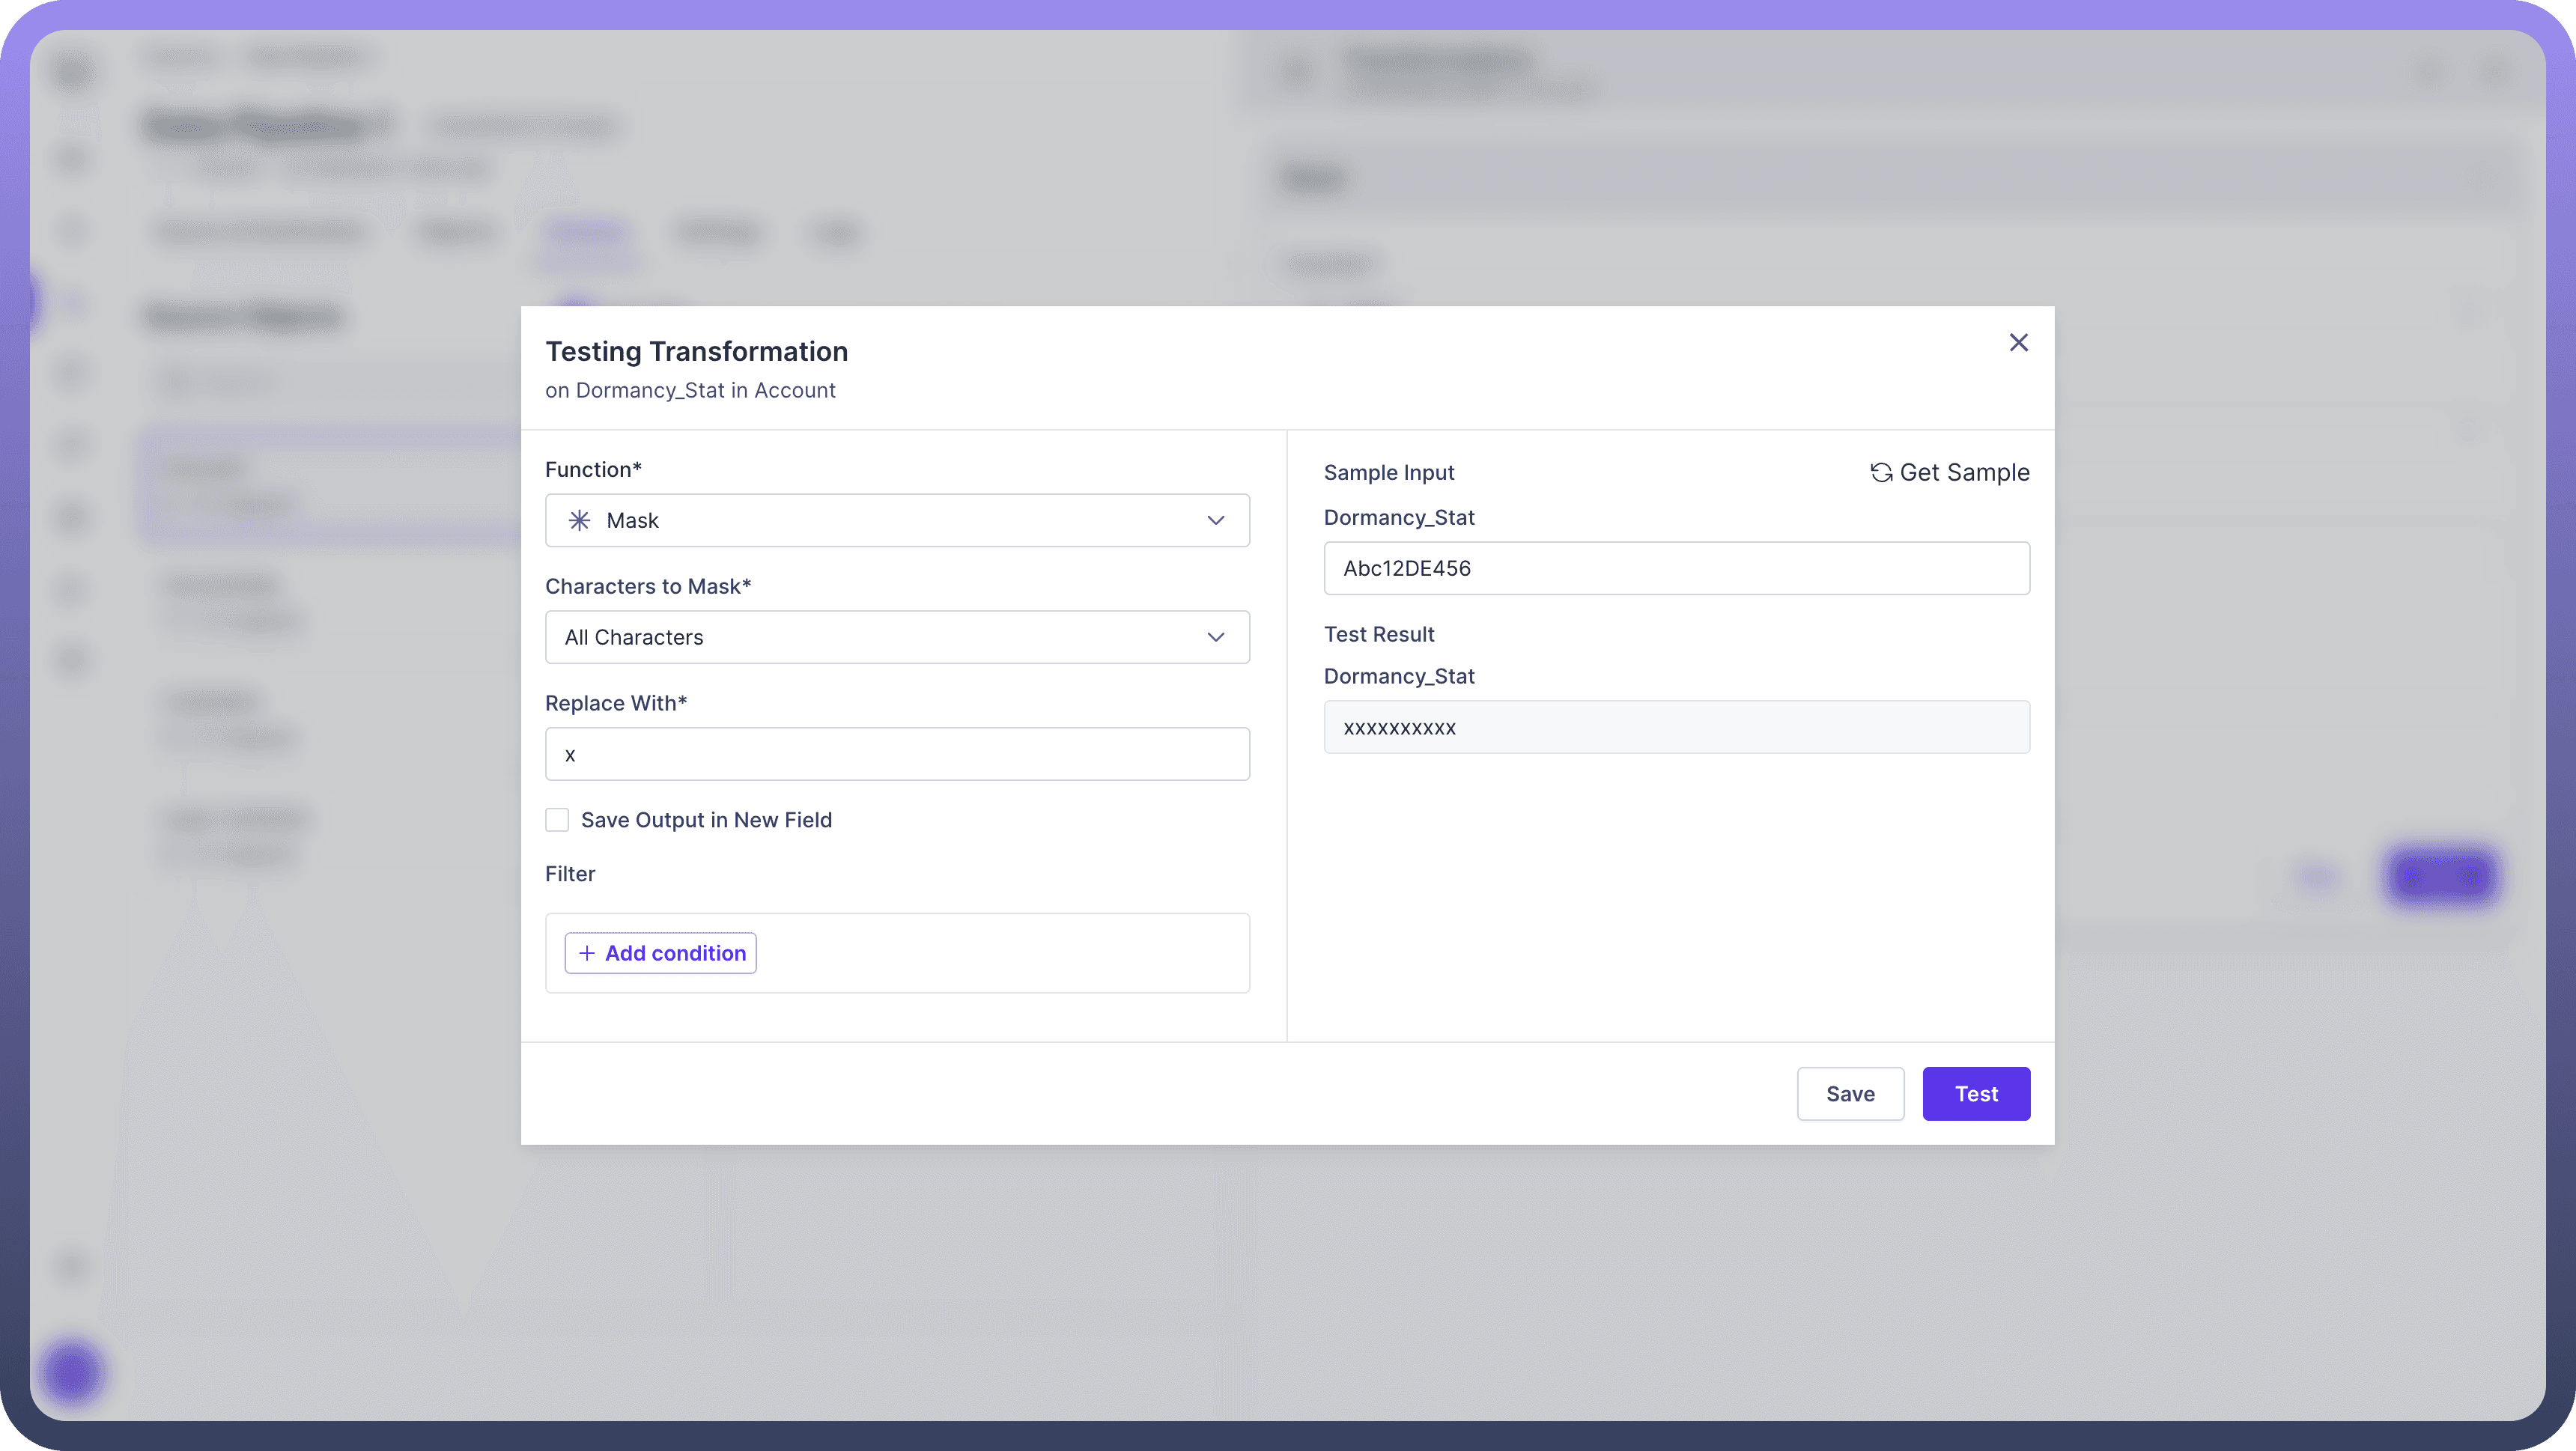This screenshot has height=1451, width=2576.
Task: Enable Save Output in New Field checkbox
Action: tap(557, 820)
